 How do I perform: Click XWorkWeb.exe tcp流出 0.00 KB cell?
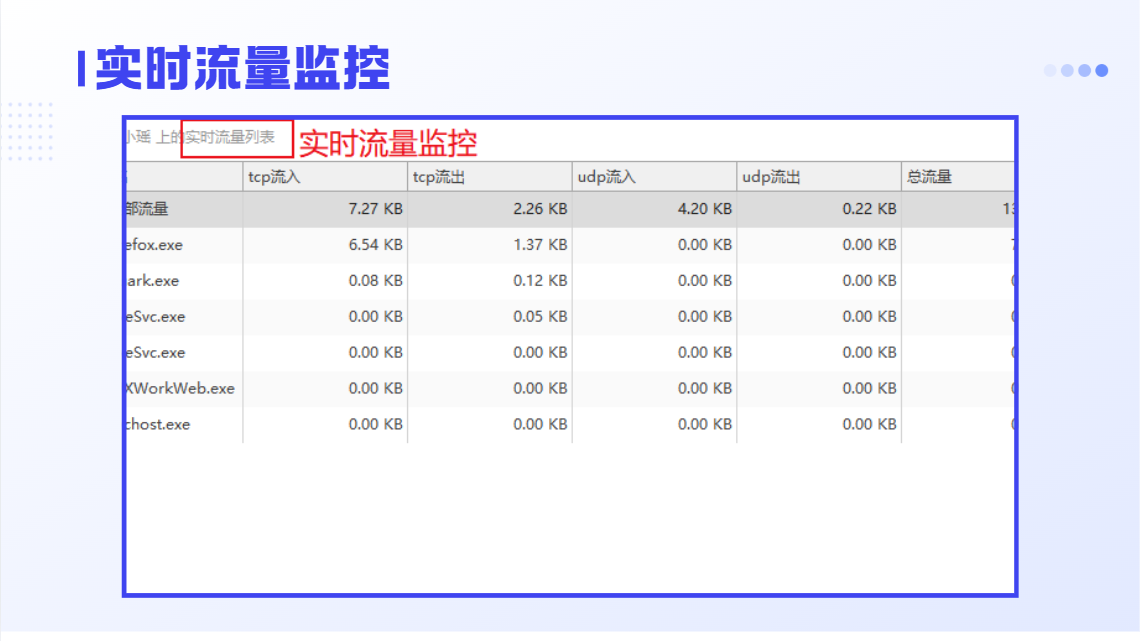490,388
